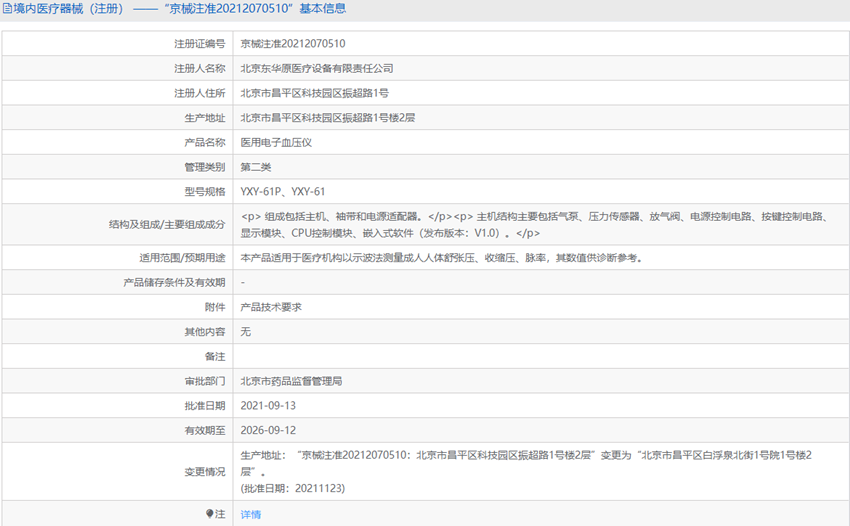Click the 其他内容 value 无
The height and width of the screenshot is (526, 850).
click(246, 332)
